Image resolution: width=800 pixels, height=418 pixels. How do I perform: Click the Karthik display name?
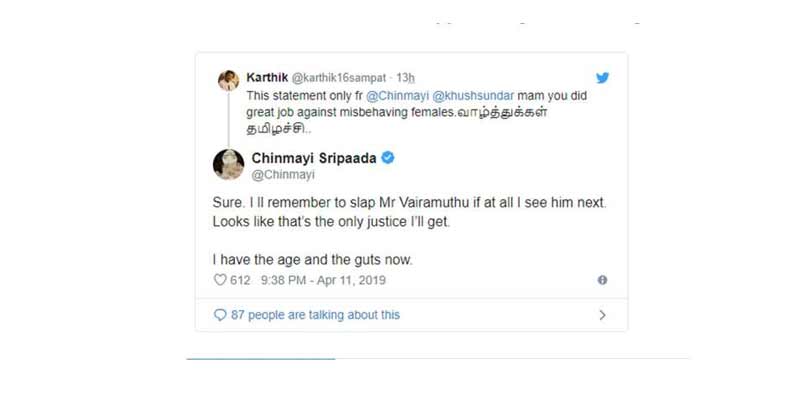tap(267, 78)
